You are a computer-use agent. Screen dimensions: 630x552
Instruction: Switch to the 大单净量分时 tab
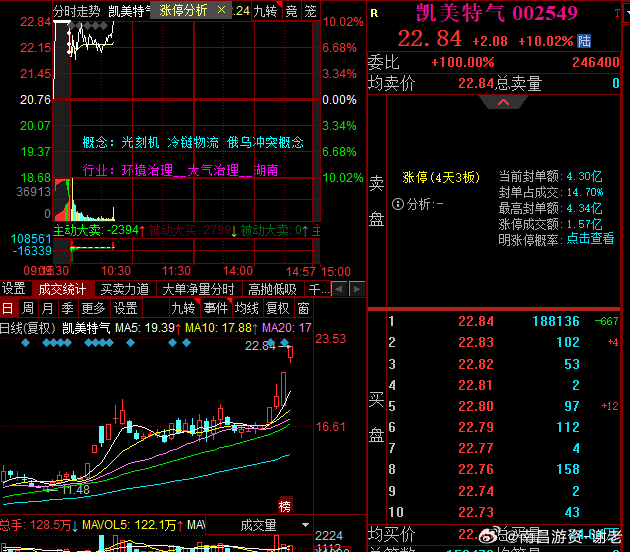click(198, 289)
